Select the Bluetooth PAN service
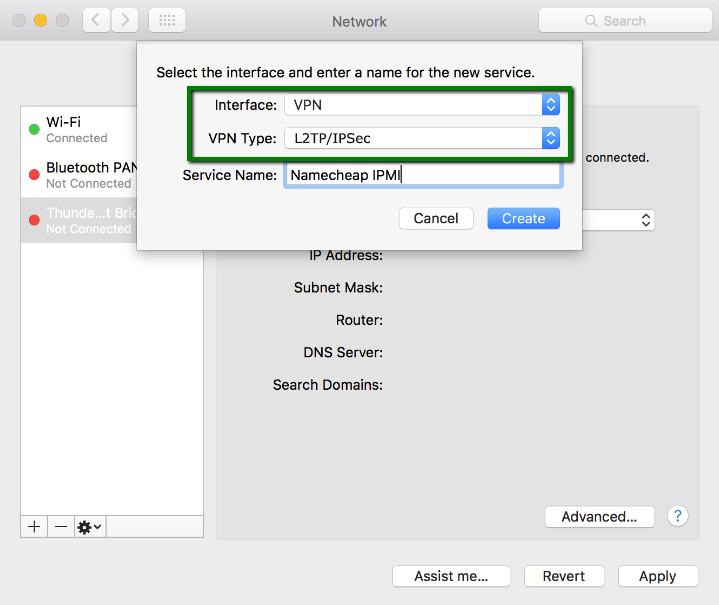Screen dimensions: 719x605 click(110, 175)
